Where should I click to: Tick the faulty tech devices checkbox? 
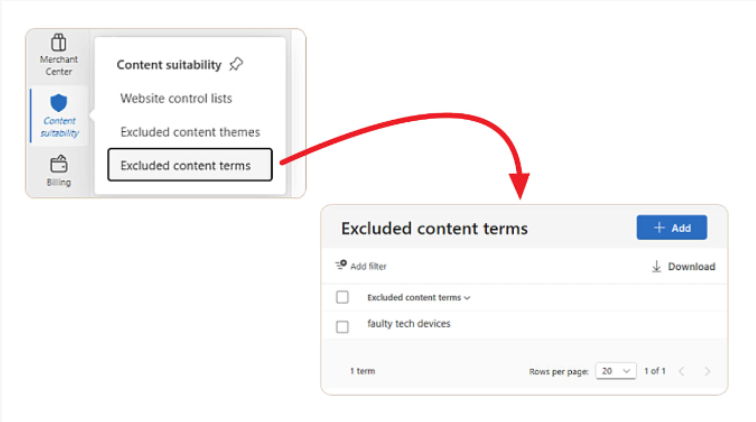tap(342, 327)
